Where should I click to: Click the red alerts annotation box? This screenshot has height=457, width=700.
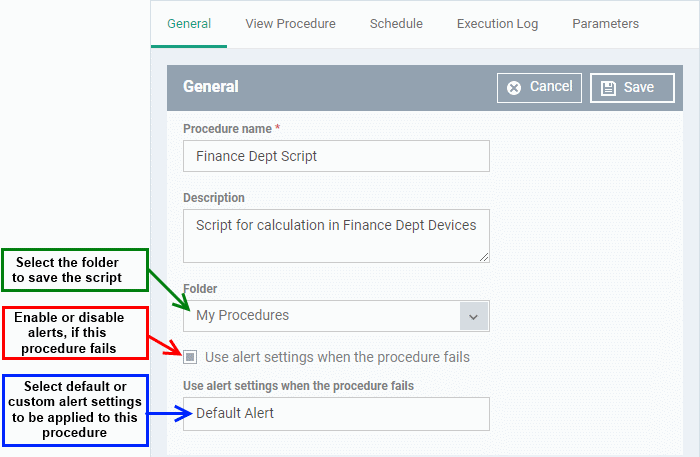[x=75, y=333]
